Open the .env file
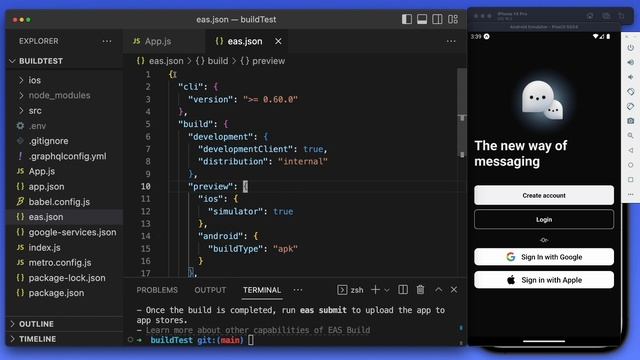The width and height of the screenshot is (640, 360). pos(37,126)
